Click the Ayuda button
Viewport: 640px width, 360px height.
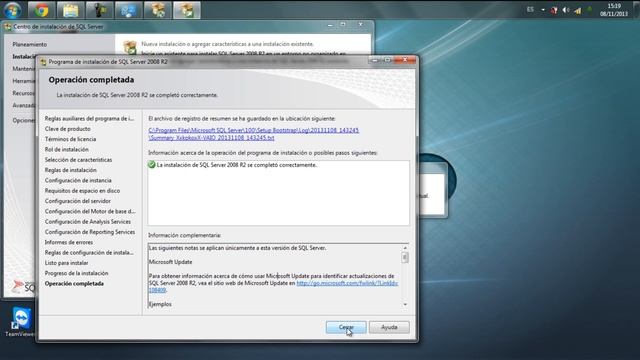click(389, 327)
